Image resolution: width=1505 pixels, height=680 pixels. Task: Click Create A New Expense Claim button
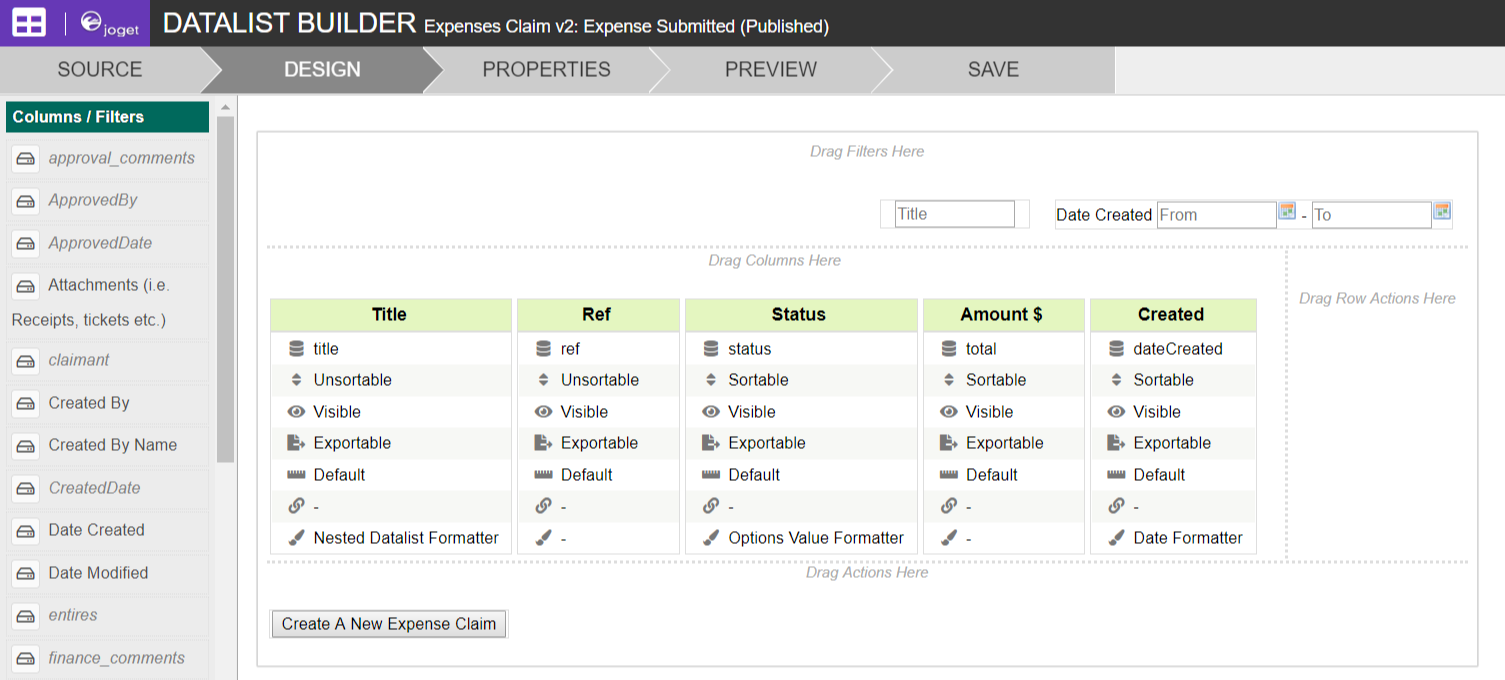tap(389, 624)
